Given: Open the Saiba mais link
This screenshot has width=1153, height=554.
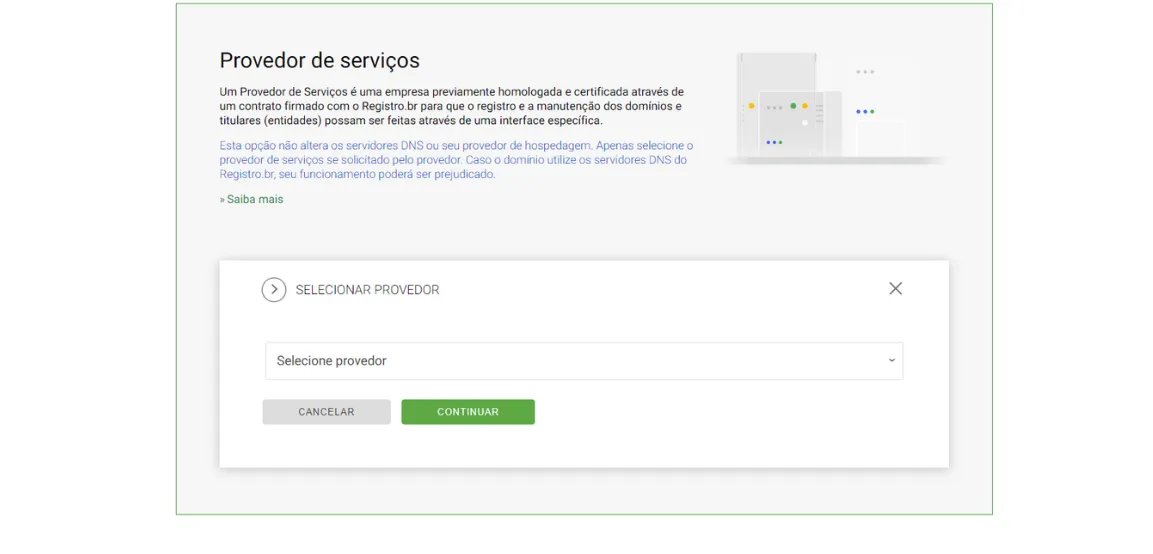Looking at the screenshot, I should [254, 199].
